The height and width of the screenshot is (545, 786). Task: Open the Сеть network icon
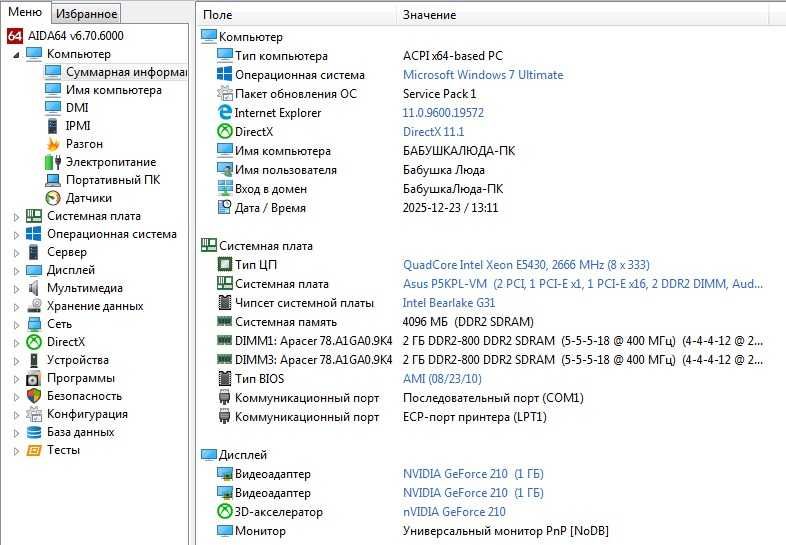(34, 324)
